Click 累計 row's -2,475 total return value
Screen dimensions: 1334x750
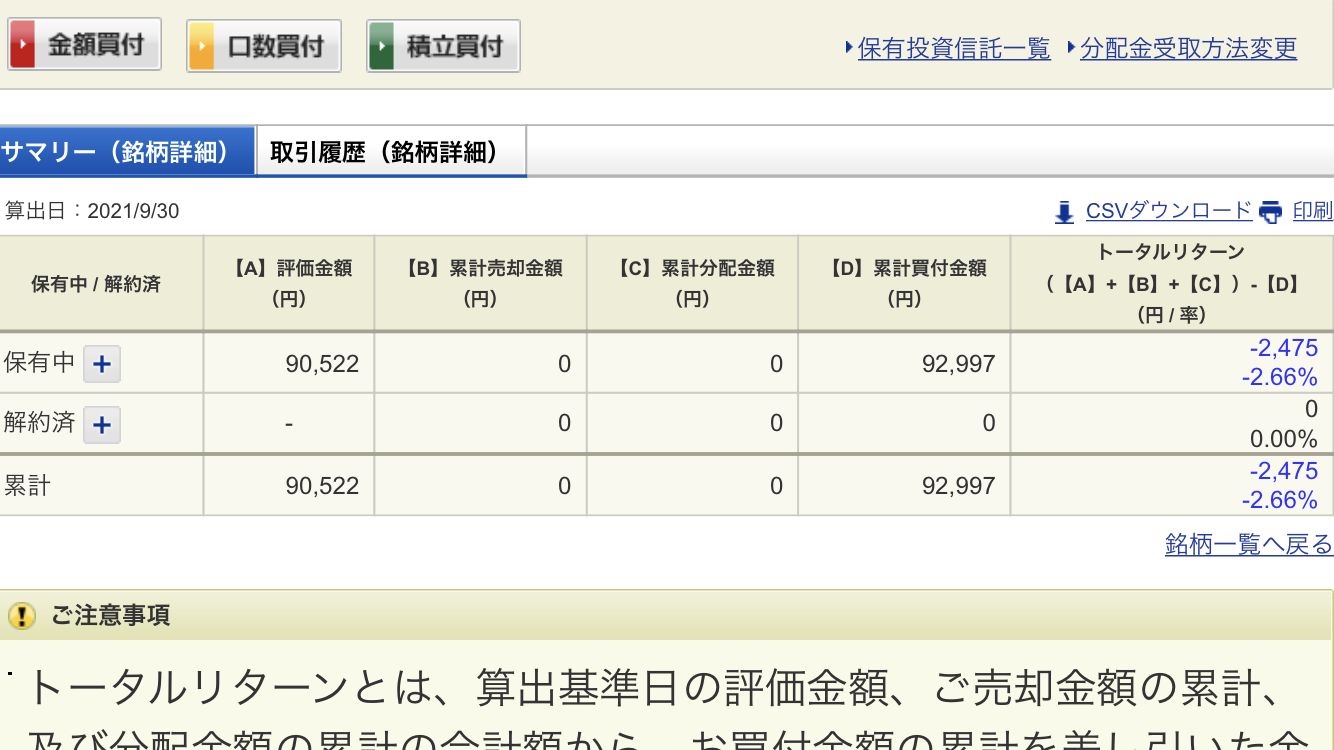pyautogui.click(x=1284, y=471)
